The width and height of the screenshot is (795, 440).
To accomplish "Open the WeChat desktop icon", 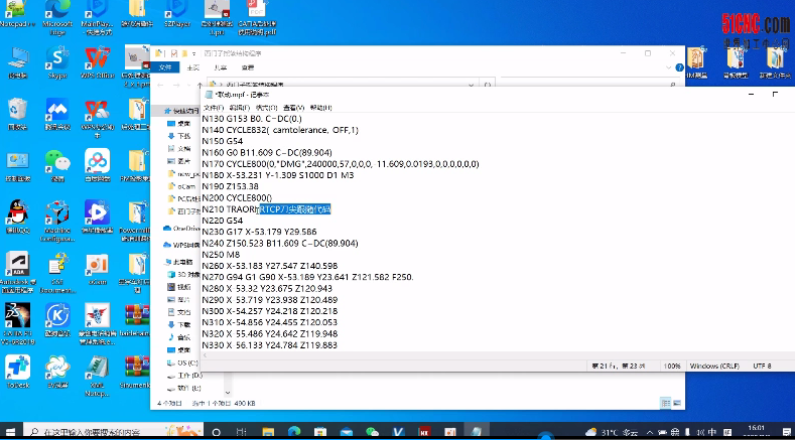I will click(x=57, y=161).
